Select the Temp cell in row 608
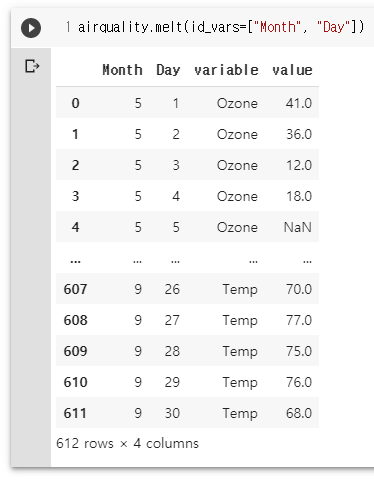The width and height of the screenshot is (374, 485). click(240, 320)
